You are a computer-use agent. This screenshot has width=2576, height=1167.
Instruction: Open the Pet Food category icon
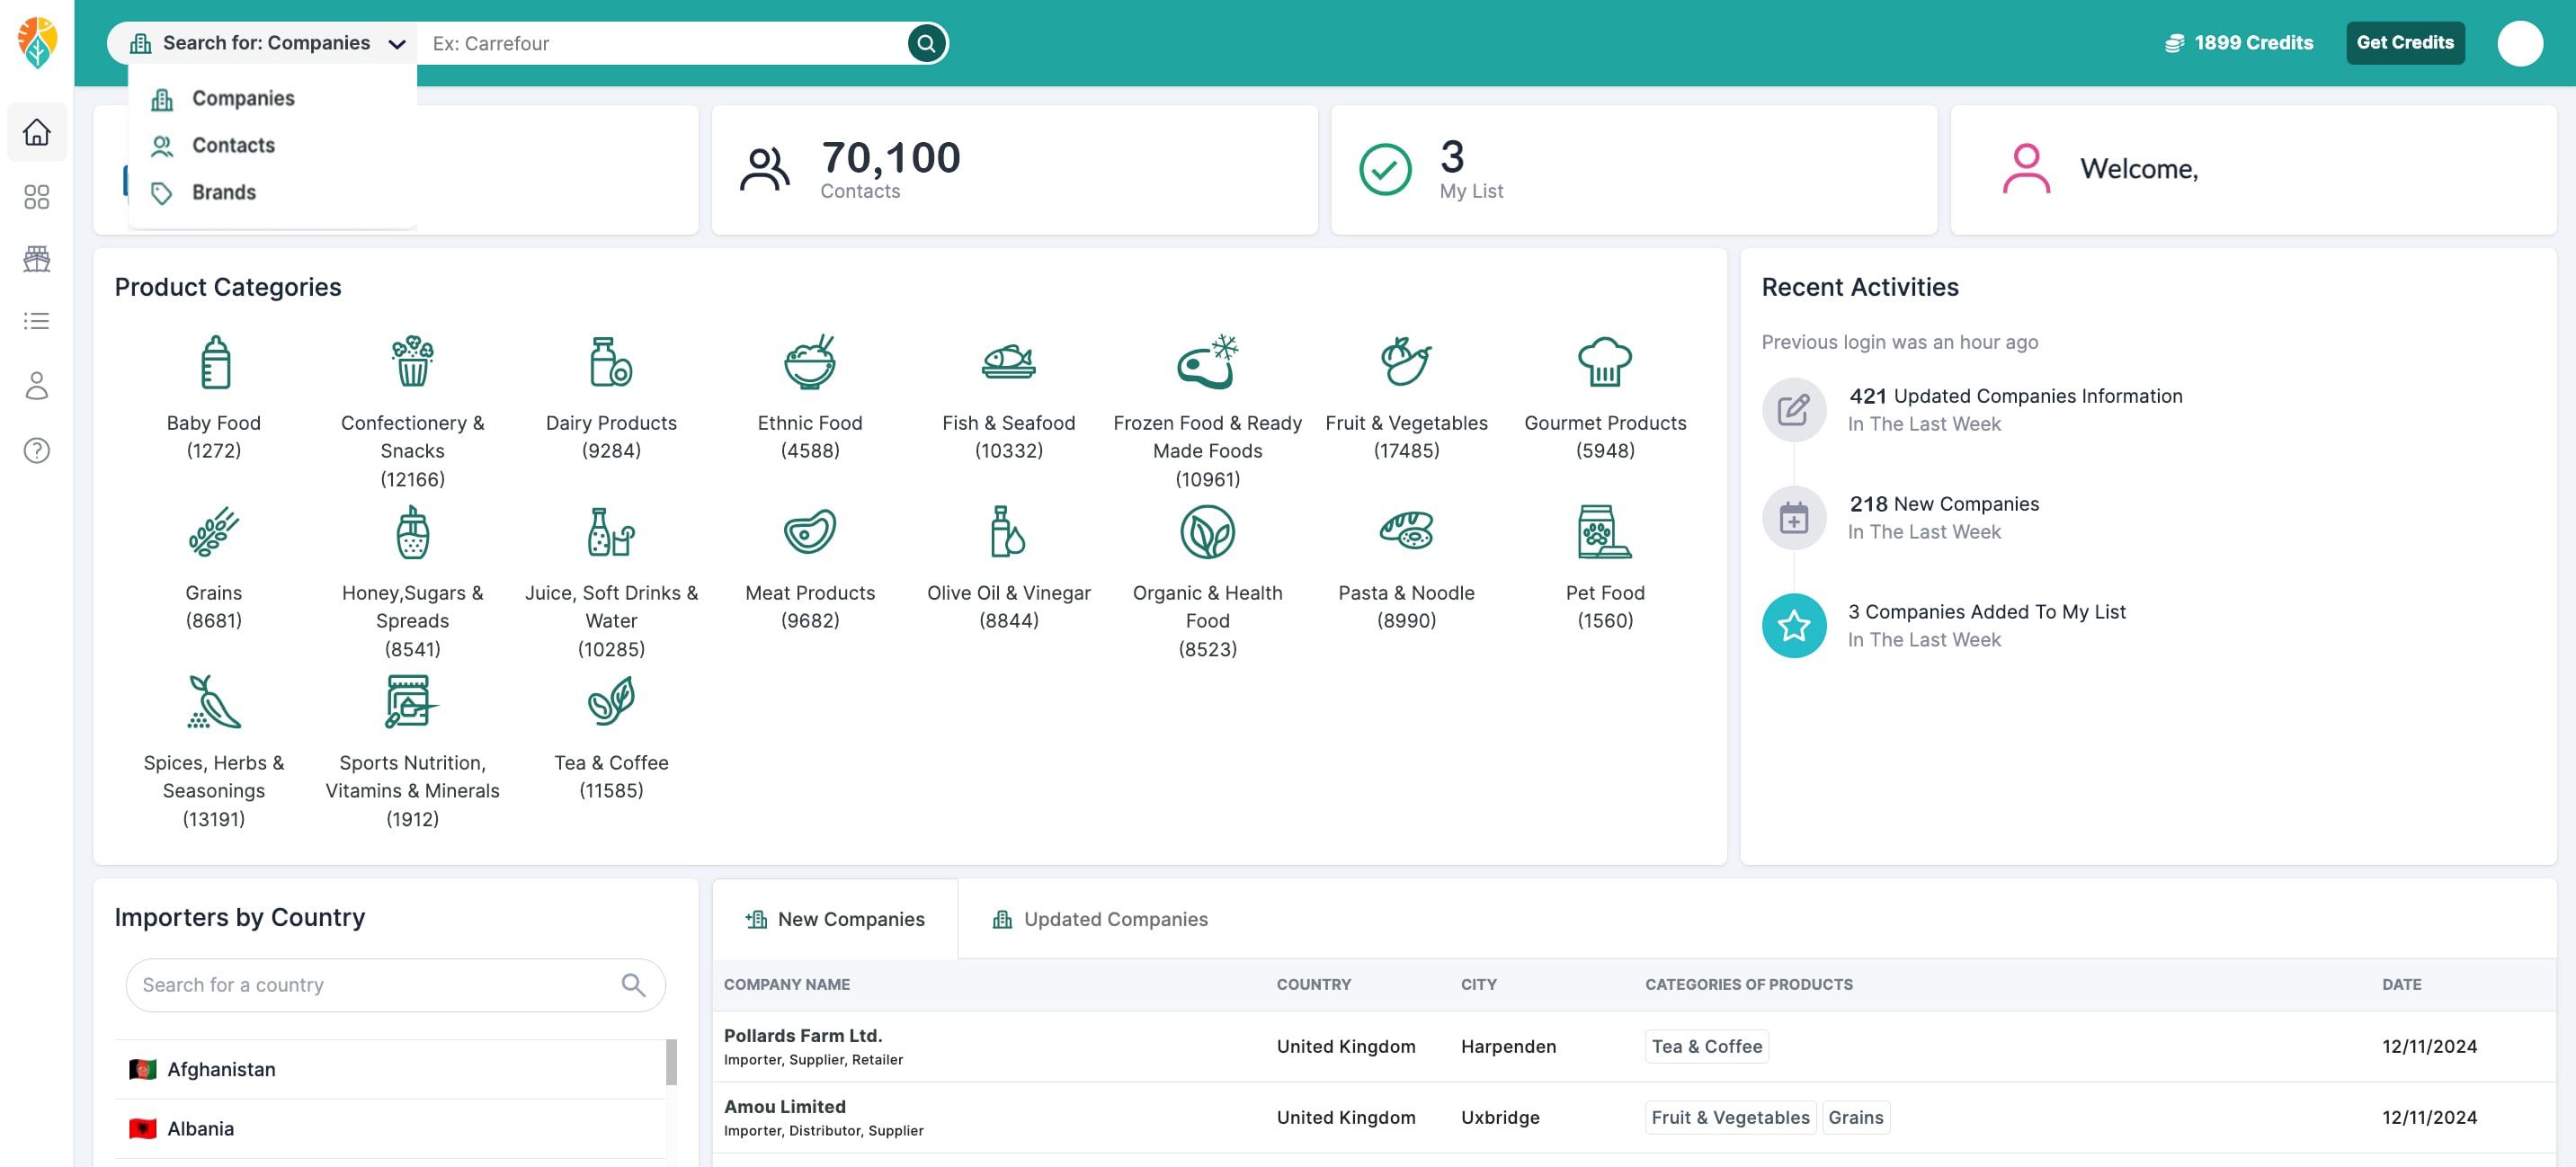1604,532
